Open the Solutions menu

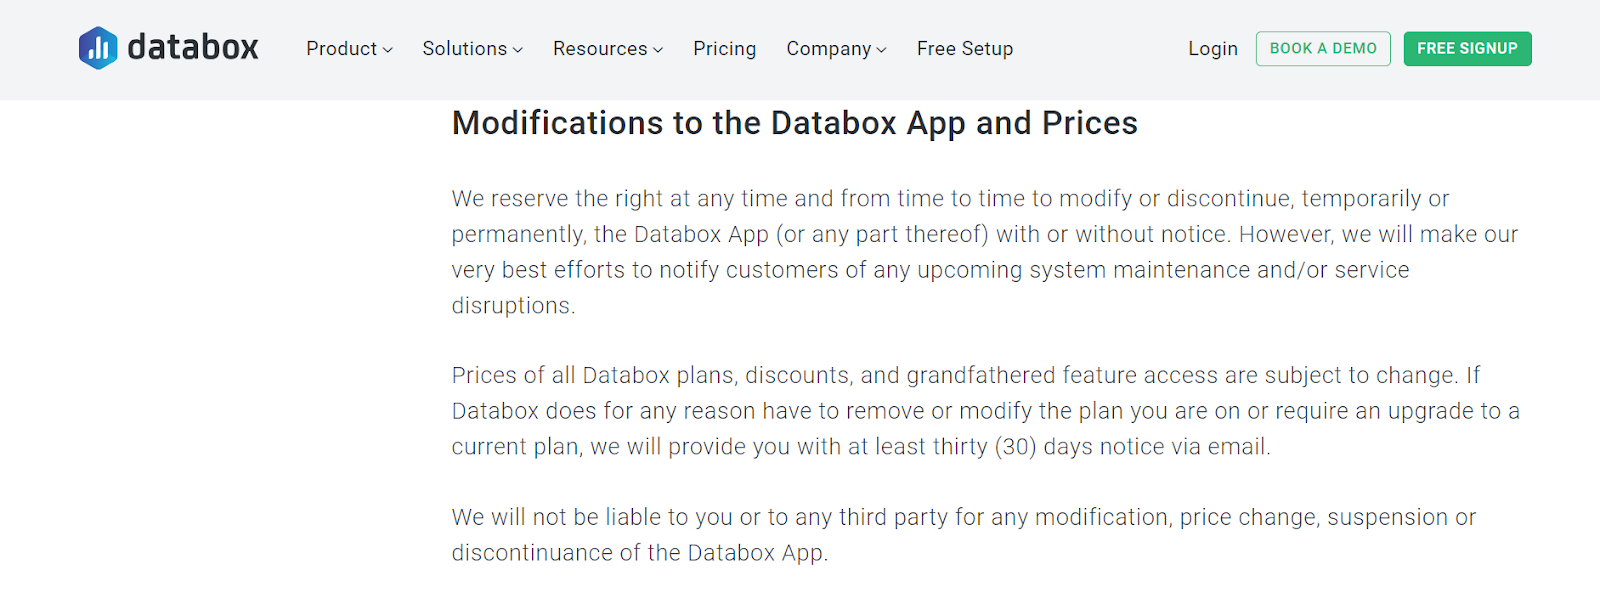coord(464,49)
